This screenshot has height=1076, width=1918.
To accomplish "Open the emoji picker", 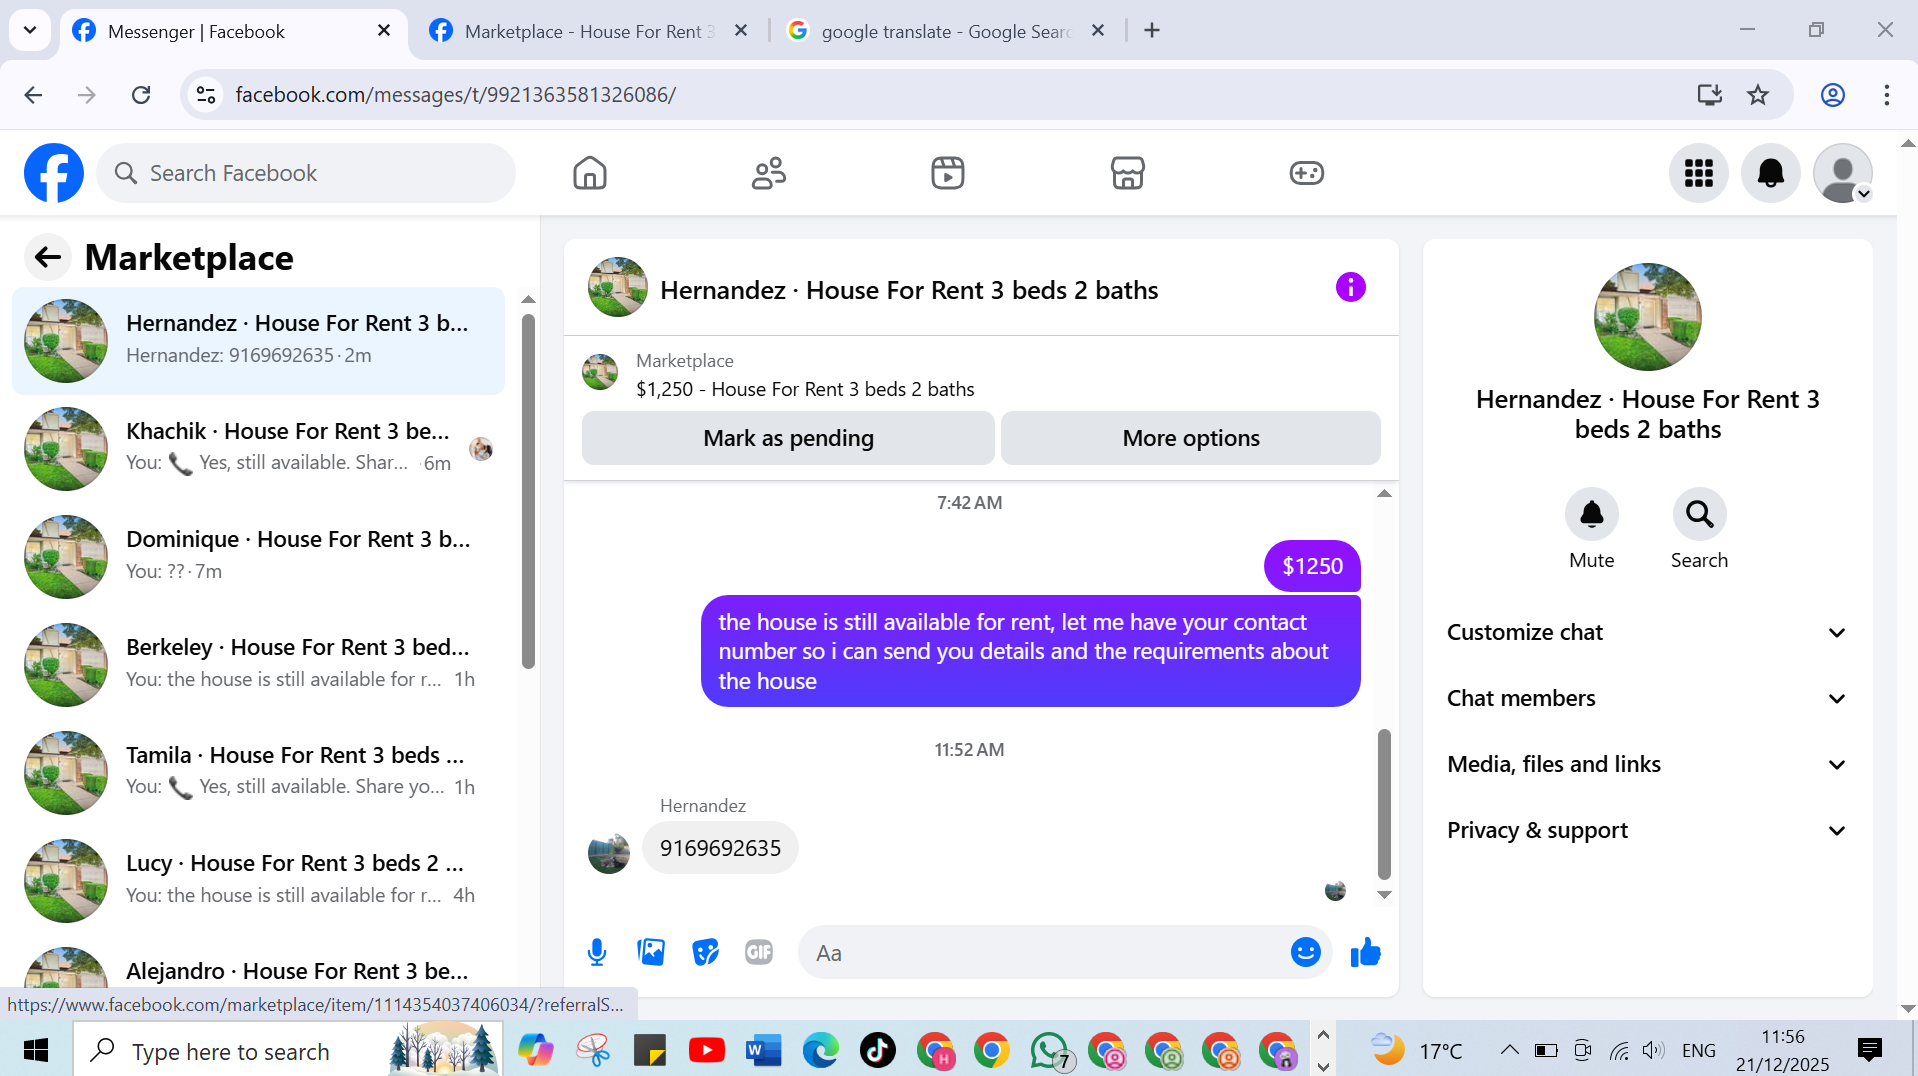I will (1305, 952).
